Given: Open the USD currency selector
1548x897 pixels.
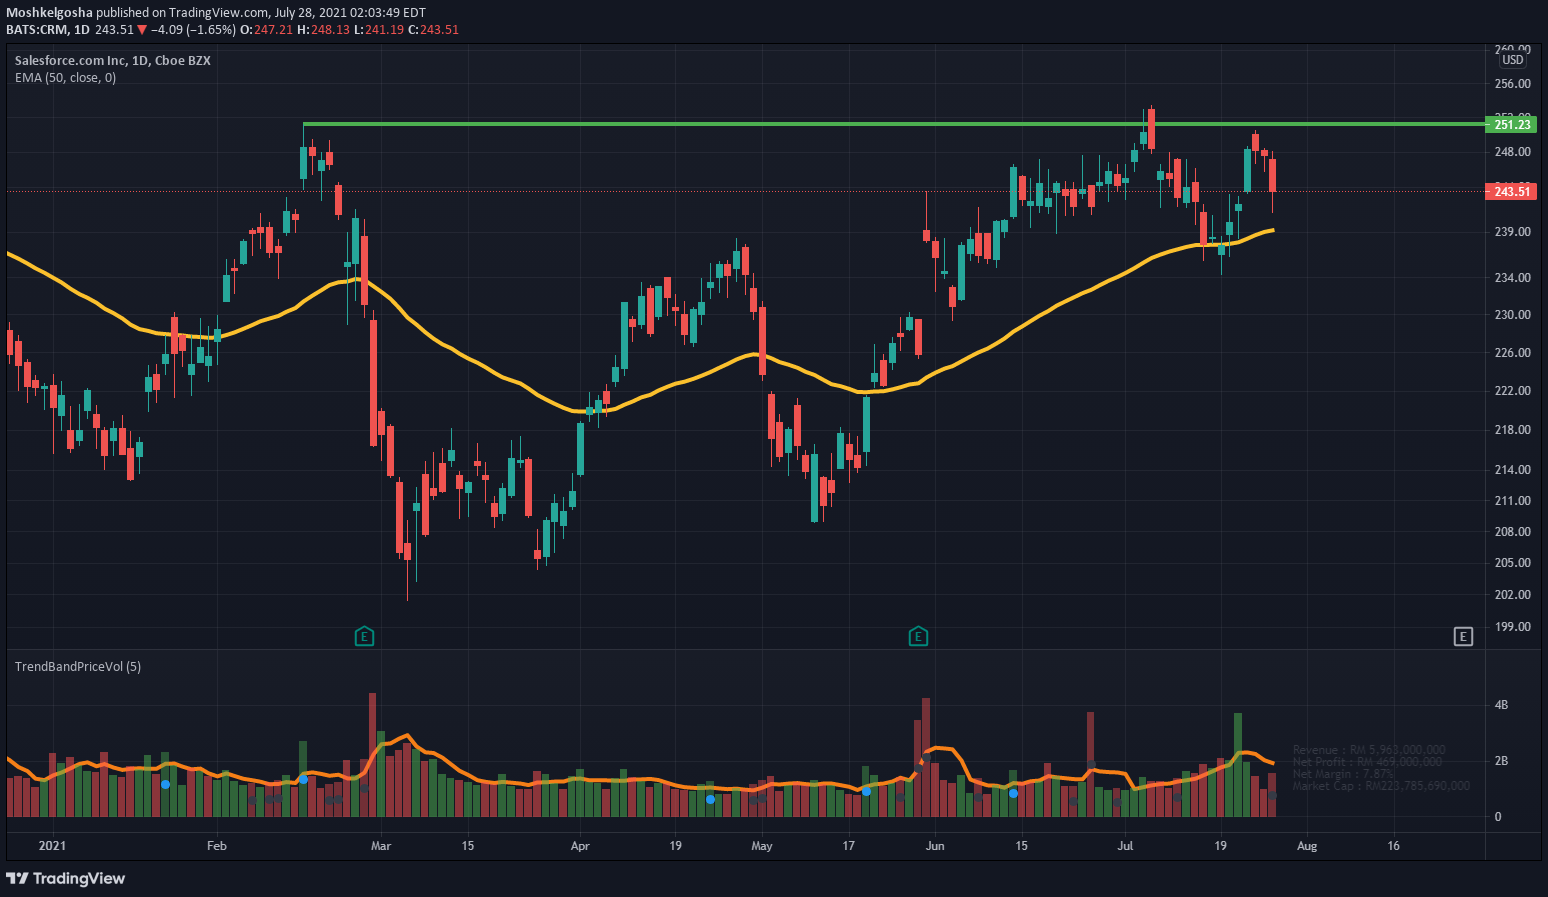Looking at the screenshot, I should point(1513,60).
